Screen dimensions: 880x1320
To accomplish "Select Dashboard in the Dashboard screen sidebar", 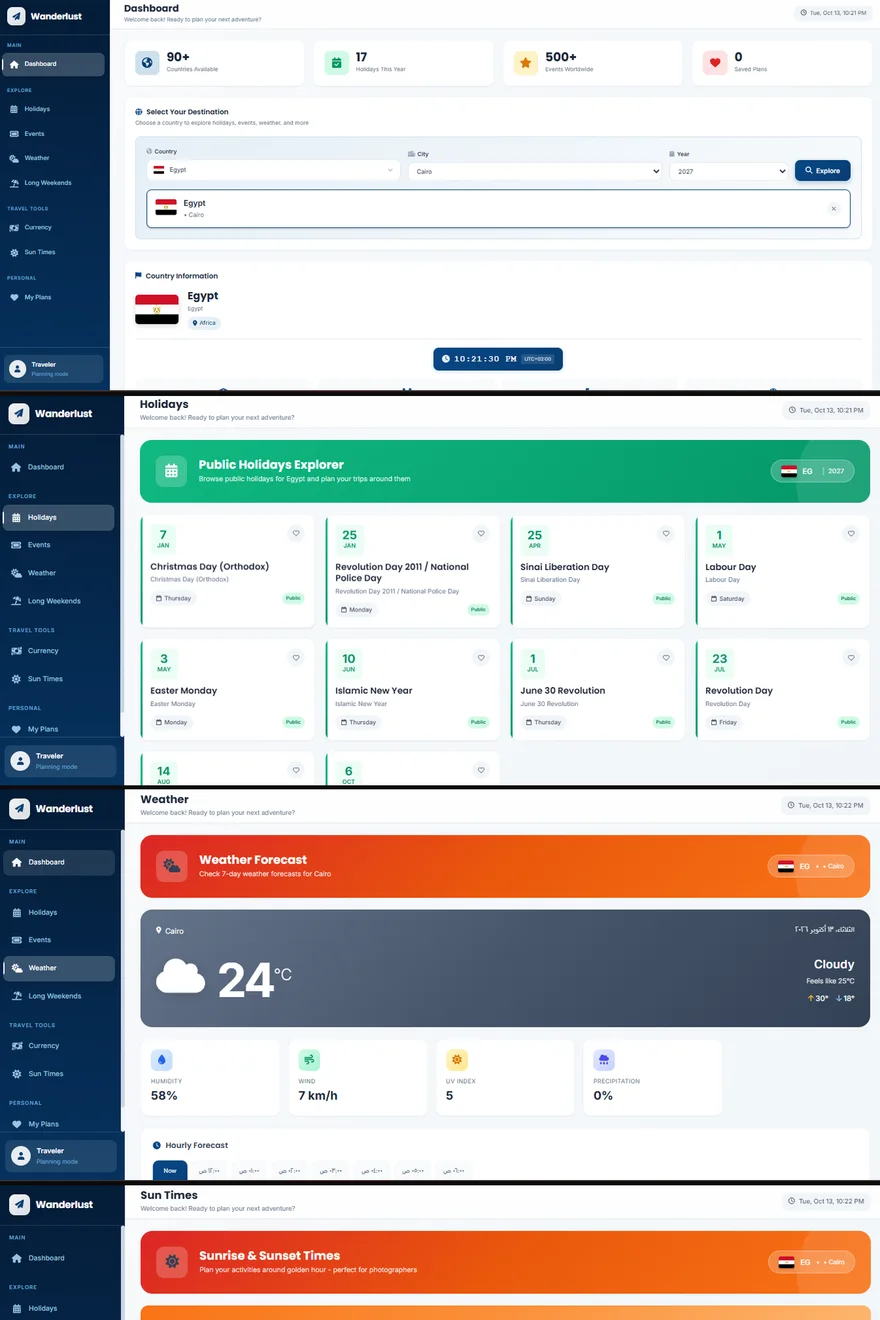I will pyautogui.click(x=52, y=64).
